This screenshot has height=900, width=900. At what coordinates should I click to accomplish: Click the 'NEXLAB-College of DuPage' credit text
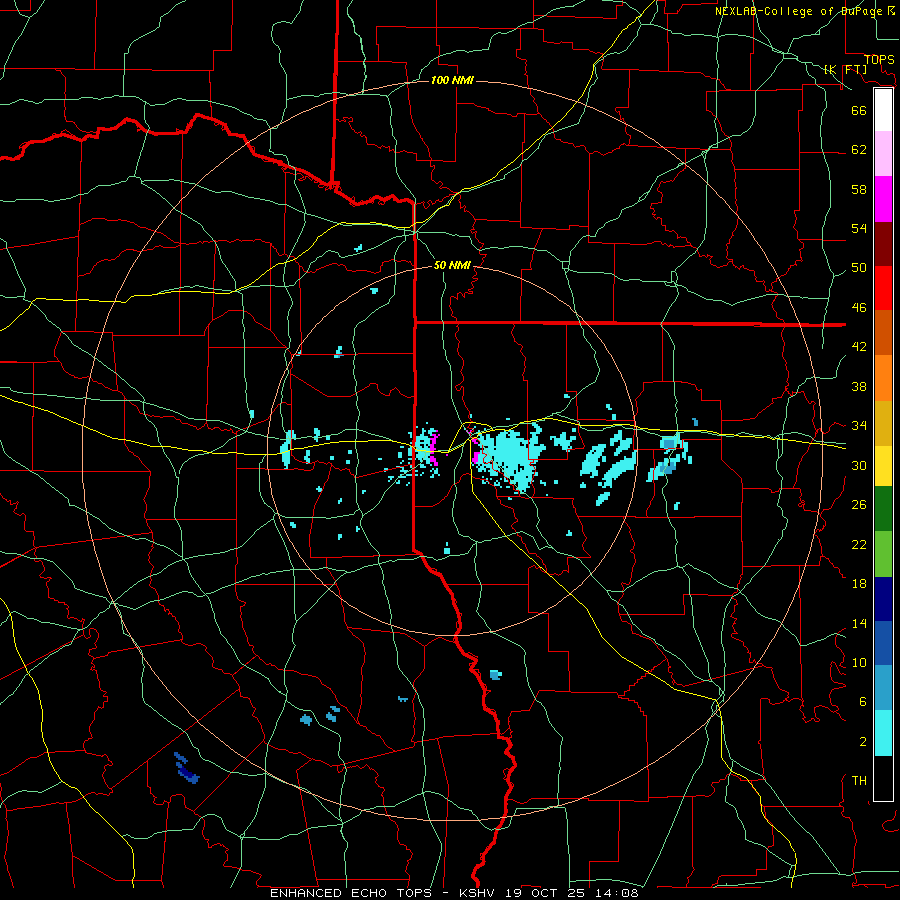(x=799, y=11)
